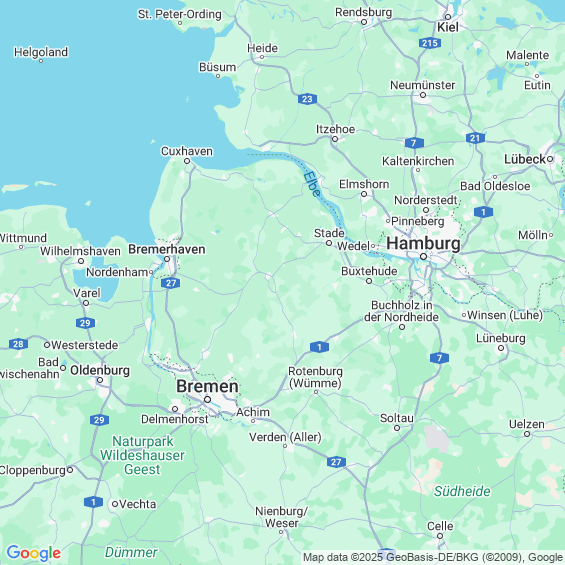565x565 pixels.
Task: Click the Südheide region label
Action: pyautogui.click(x=462, y=491)
